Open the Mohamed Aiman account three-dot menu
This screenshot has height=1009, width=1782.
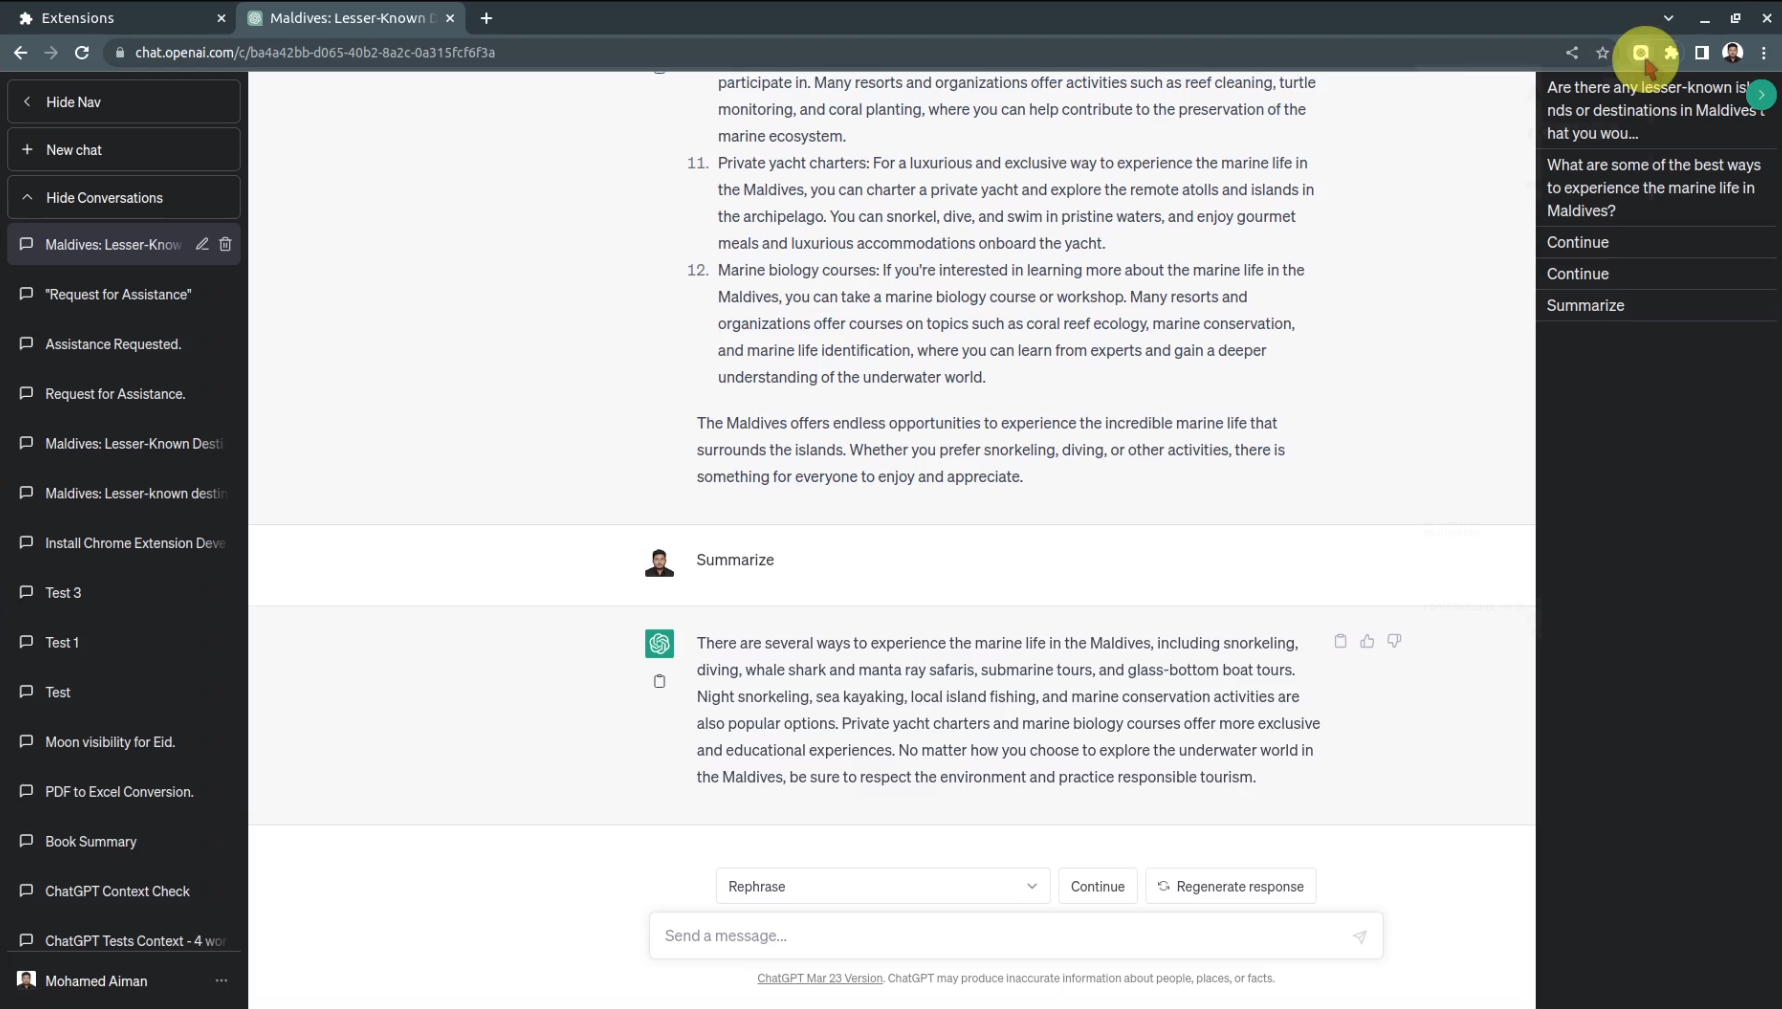[x=221, y=981]
